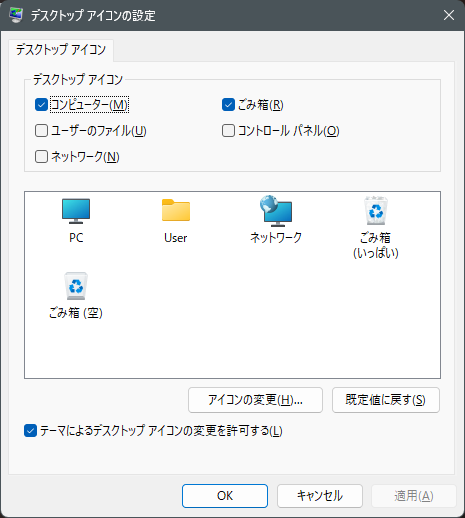Enable the ユーザーのファイル(U) checkbox
The image size is (465, 518).
click(41, 131)
